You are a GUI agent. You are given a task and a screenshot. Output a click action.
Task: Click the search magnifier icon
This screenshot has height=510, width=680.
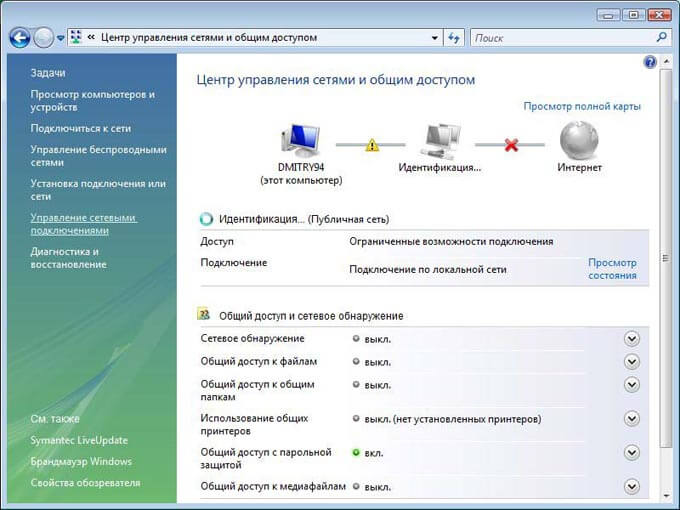pos(661,37)
